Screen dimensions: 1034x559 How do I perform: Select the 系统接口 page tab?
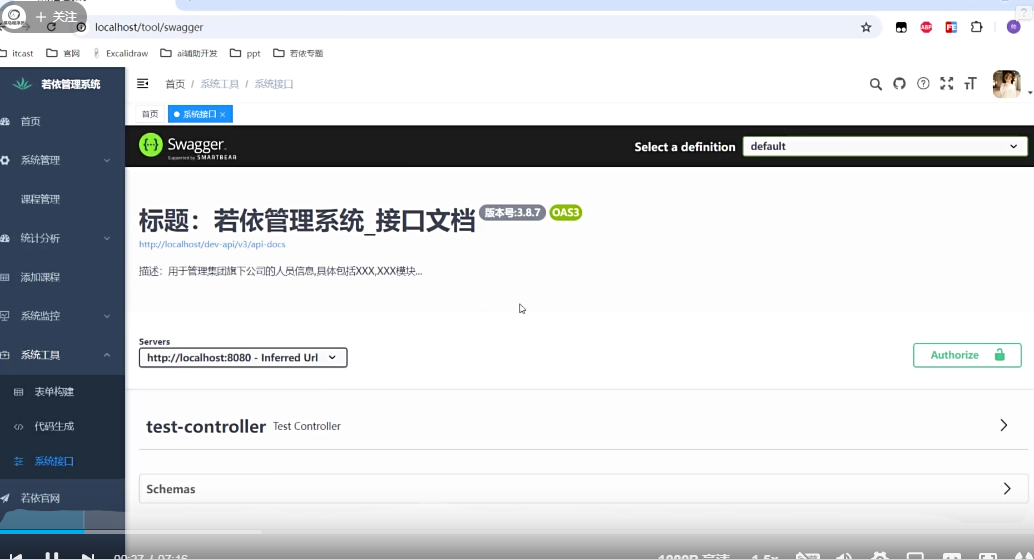click(x=200, y=114)
